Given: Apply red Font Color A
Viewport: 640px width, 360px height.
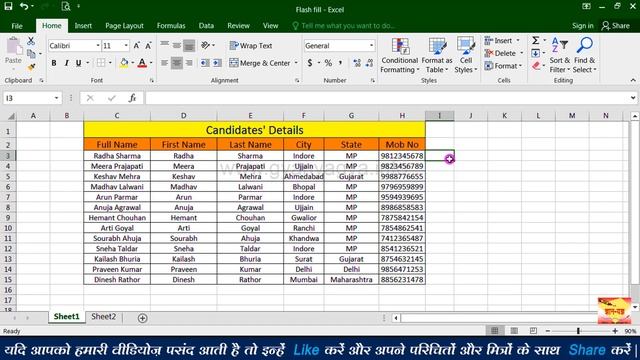Looking at the screenshot, I should [x=142, y=63].
